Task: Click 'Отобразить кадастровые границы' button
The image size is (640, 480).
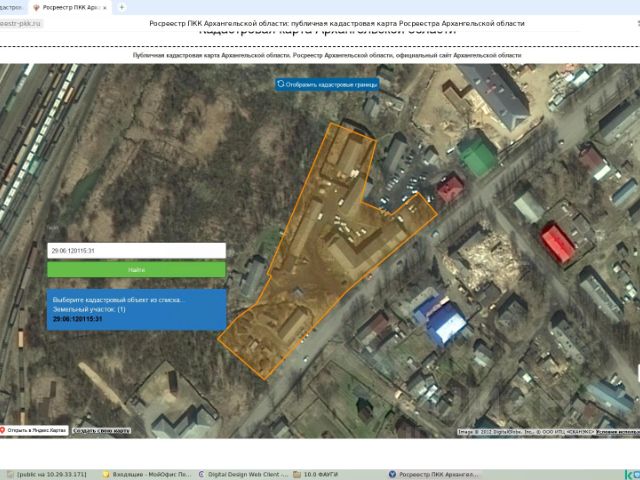Action: point(327,84)
